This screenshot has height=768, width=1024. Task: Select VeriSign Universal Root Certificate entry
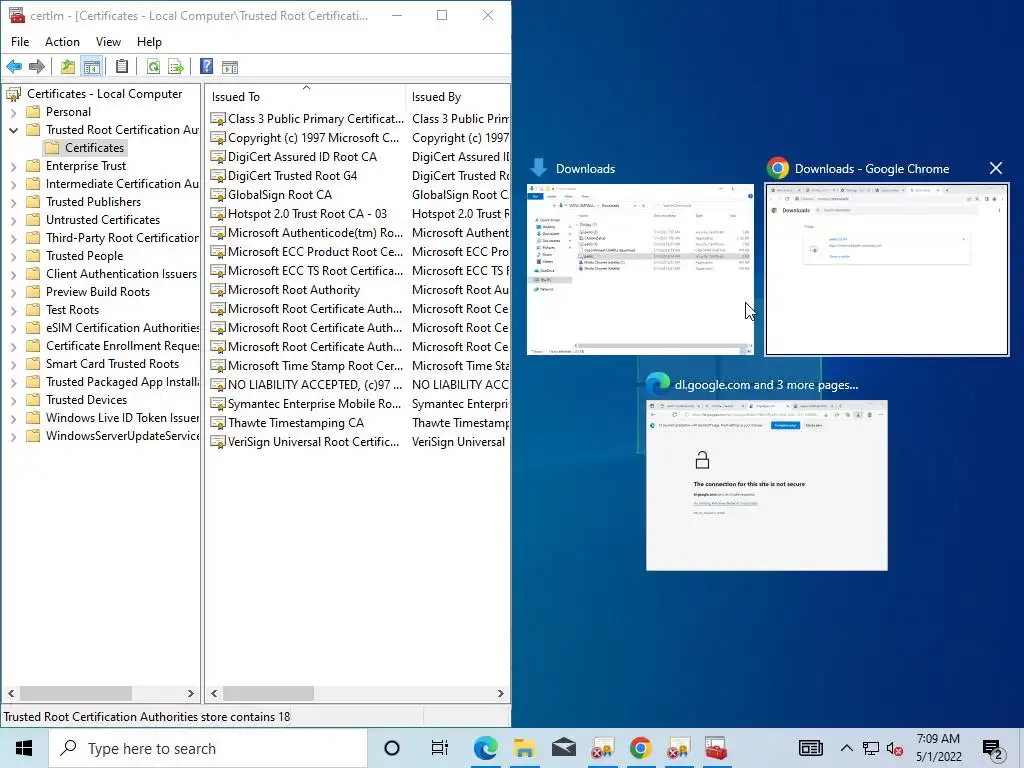[x=313, y=441]
